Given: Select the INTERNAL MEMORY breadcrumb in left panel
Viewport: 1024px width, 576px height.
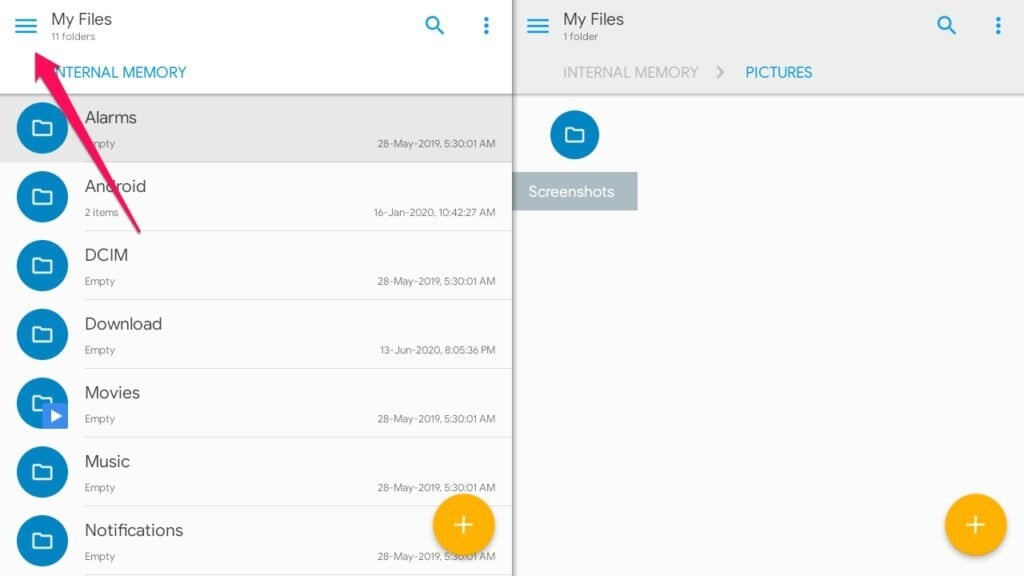Looking at the screenshot, I should click(119, 72).
